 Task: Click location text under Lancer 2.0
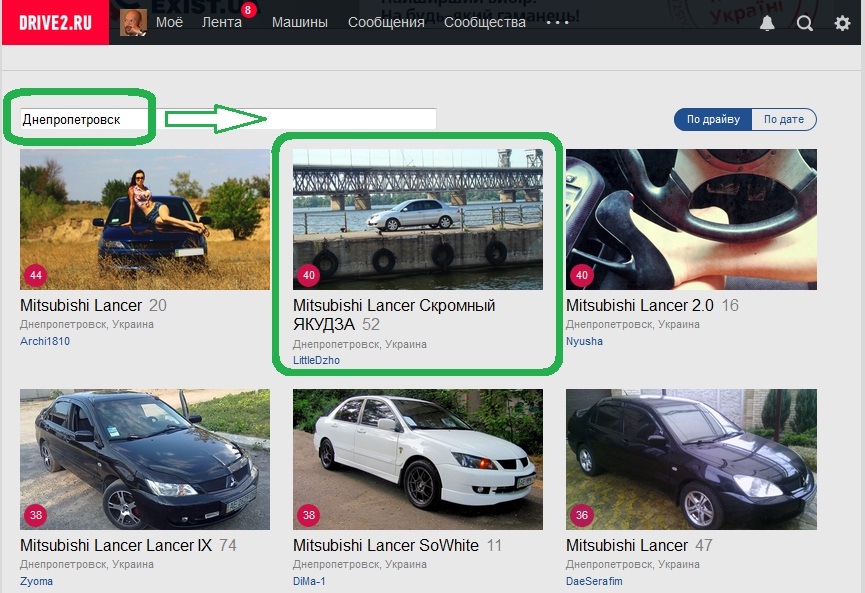coord(633,324)
